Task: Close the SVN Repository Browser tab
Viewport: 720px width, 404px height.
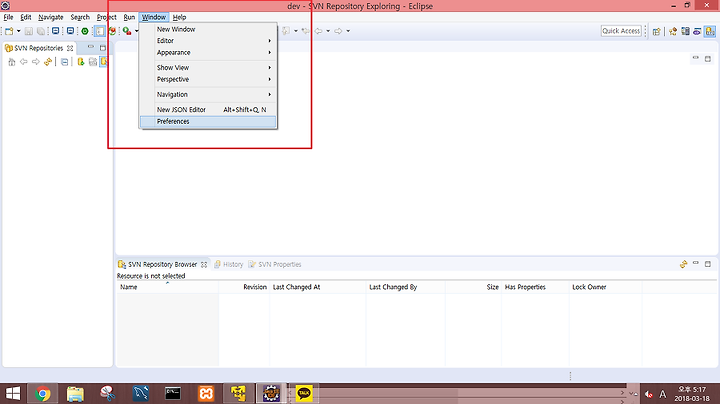Action: (x=204, y=264)
